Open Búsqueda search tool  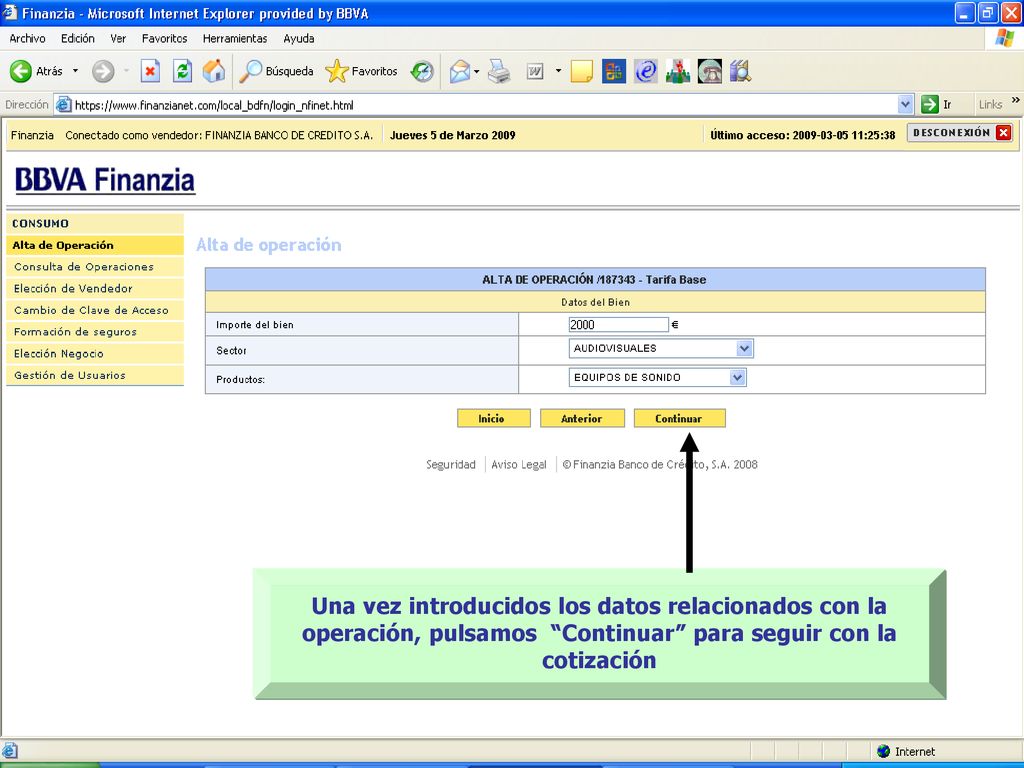[276, 71]
